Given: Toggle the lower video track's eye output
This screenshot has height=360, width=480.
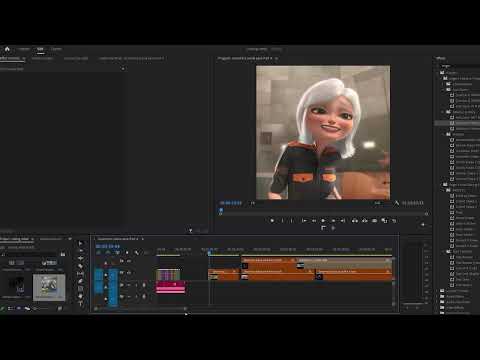Looking at the screenshot, I should 129,273.
